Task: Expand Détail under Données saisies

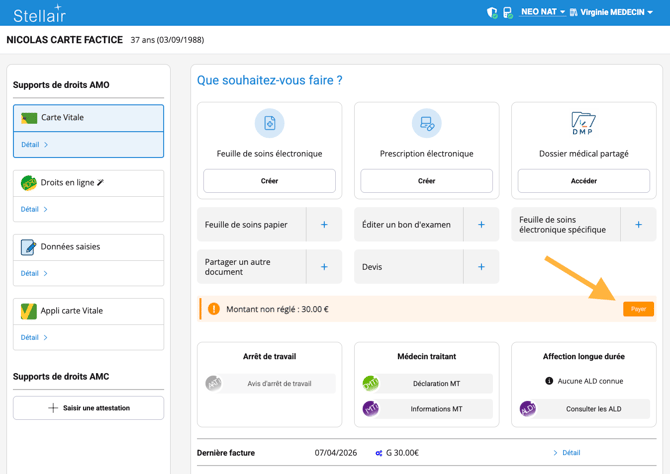Action: [35, 273]
